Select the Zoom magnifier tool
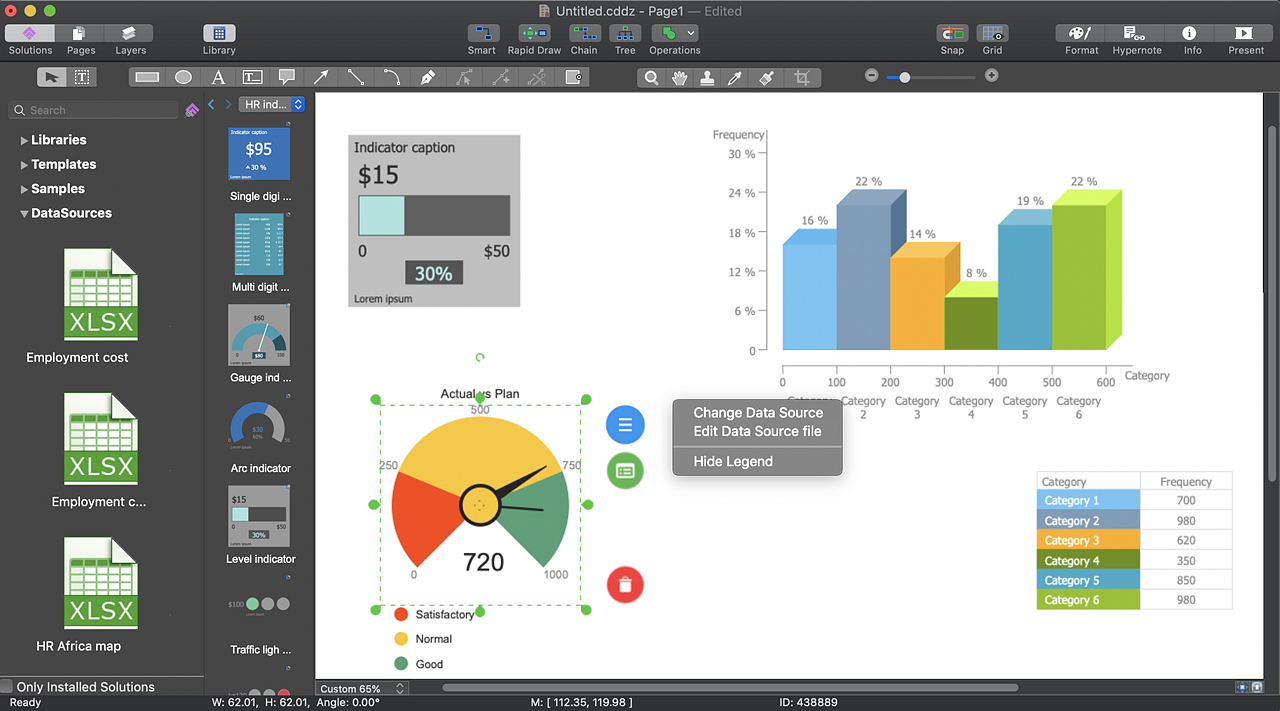 click(651, 77)
